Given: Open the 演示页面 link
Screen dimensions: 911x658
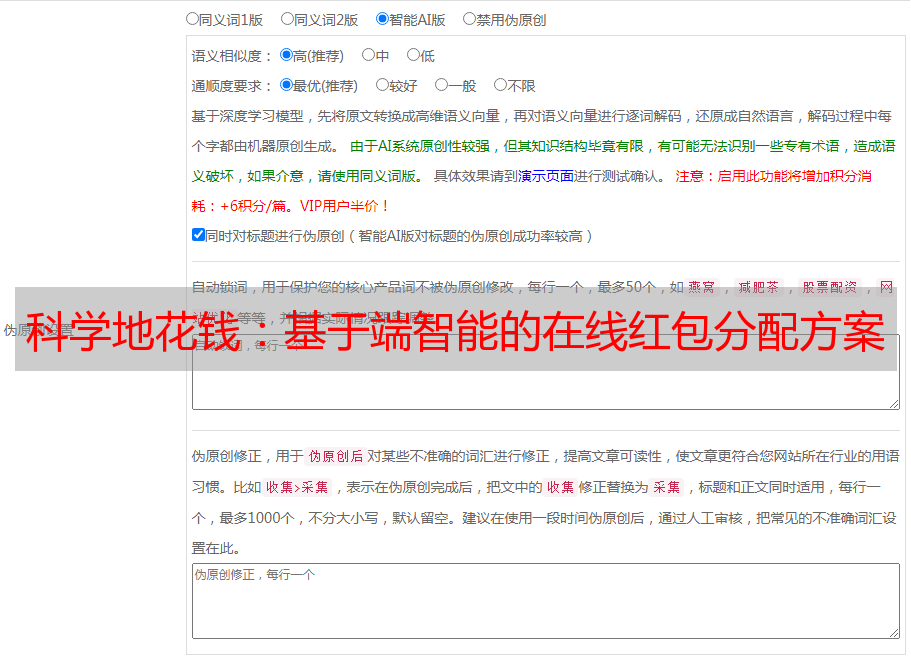Looking at the screenshot, I should point(546,176).
